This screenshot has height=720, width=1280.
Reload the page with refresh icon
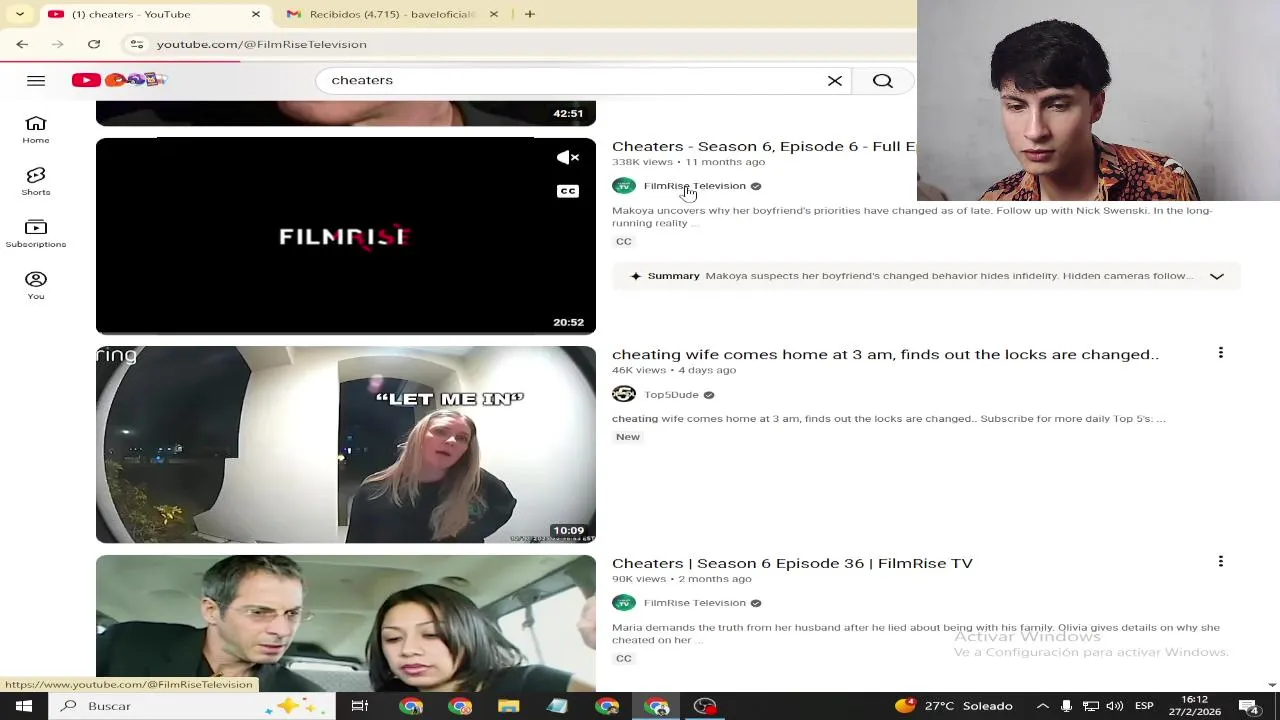coord(94,44)
